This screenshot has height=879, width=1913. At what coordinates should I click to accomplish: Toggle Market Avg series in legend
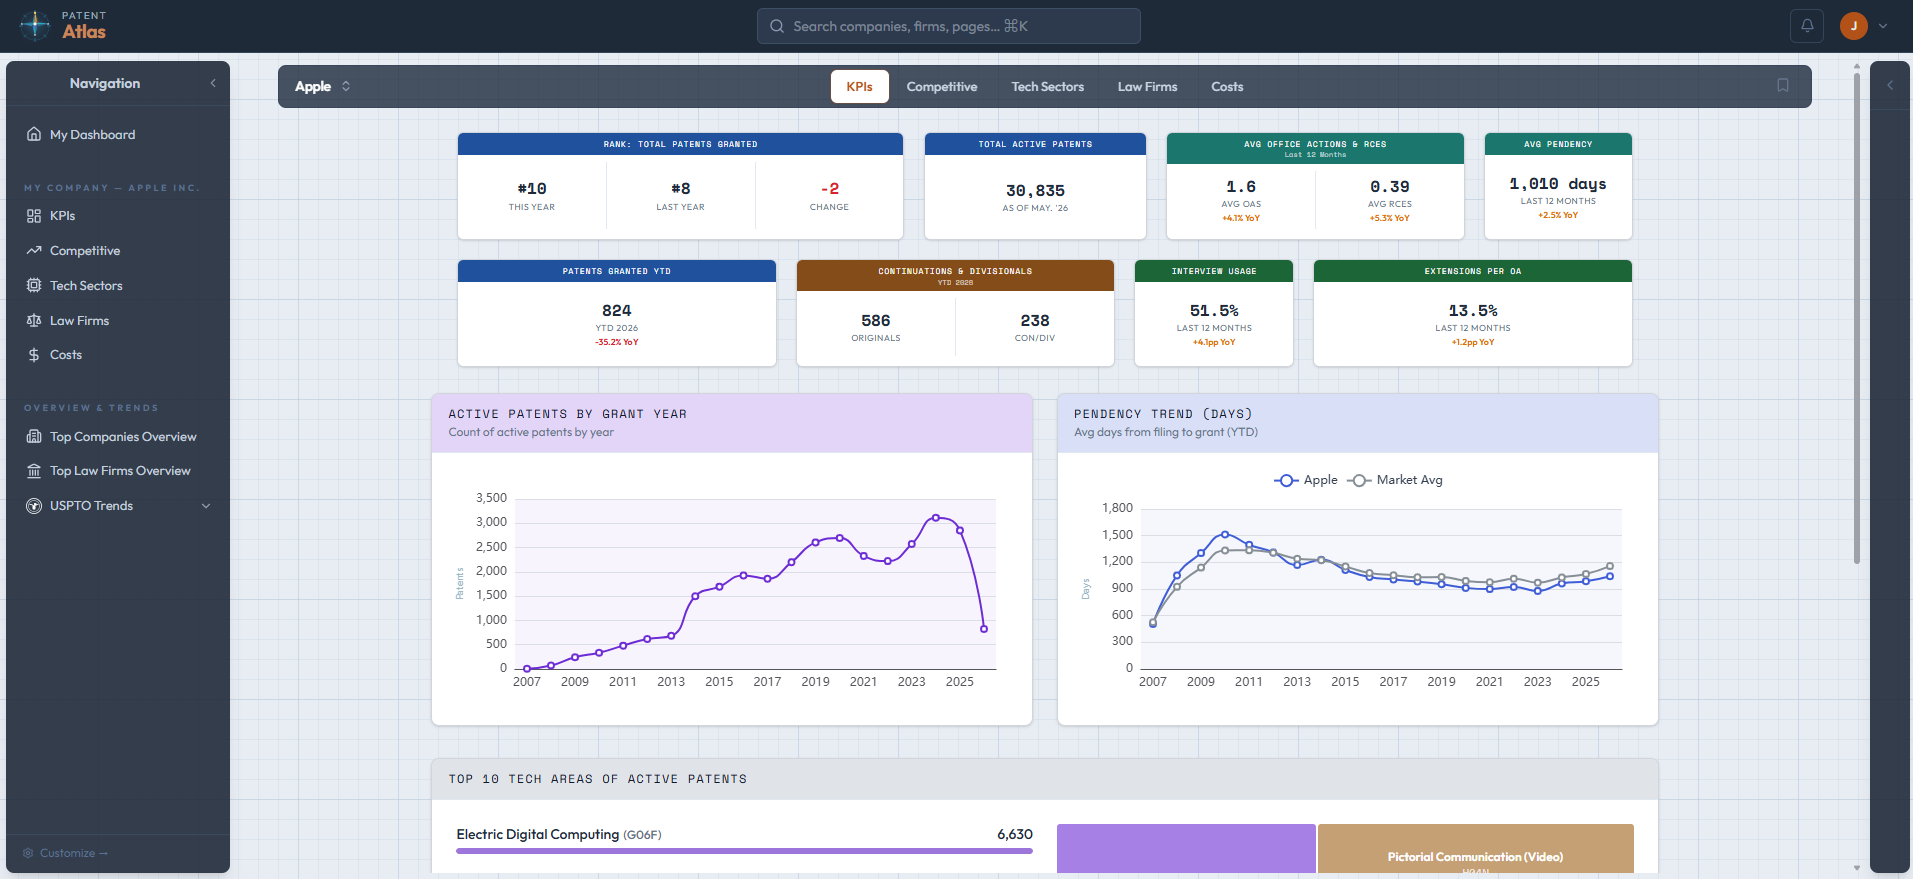pos(1395,480)
